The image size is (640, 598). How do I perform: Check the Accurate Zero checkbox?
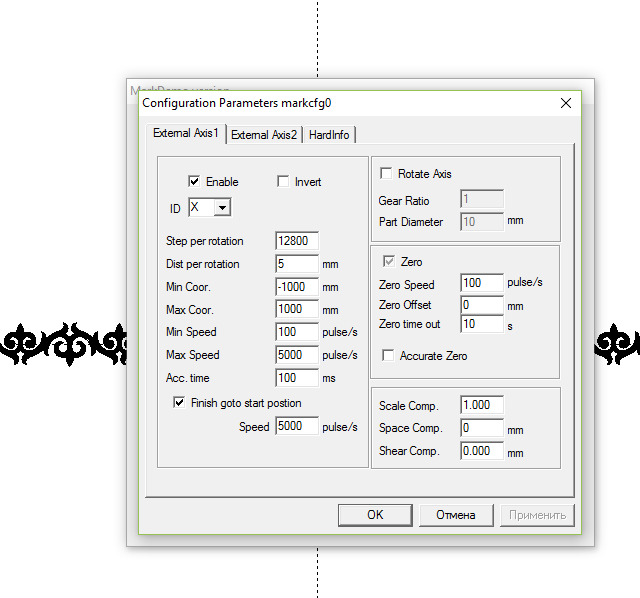(x=387, y=356)
